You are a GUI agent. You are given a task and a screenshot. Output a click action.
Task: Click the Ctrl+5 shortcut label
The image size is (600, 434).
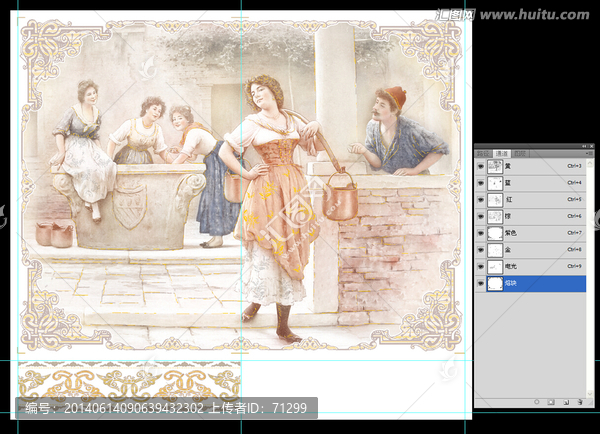point(574,199)
